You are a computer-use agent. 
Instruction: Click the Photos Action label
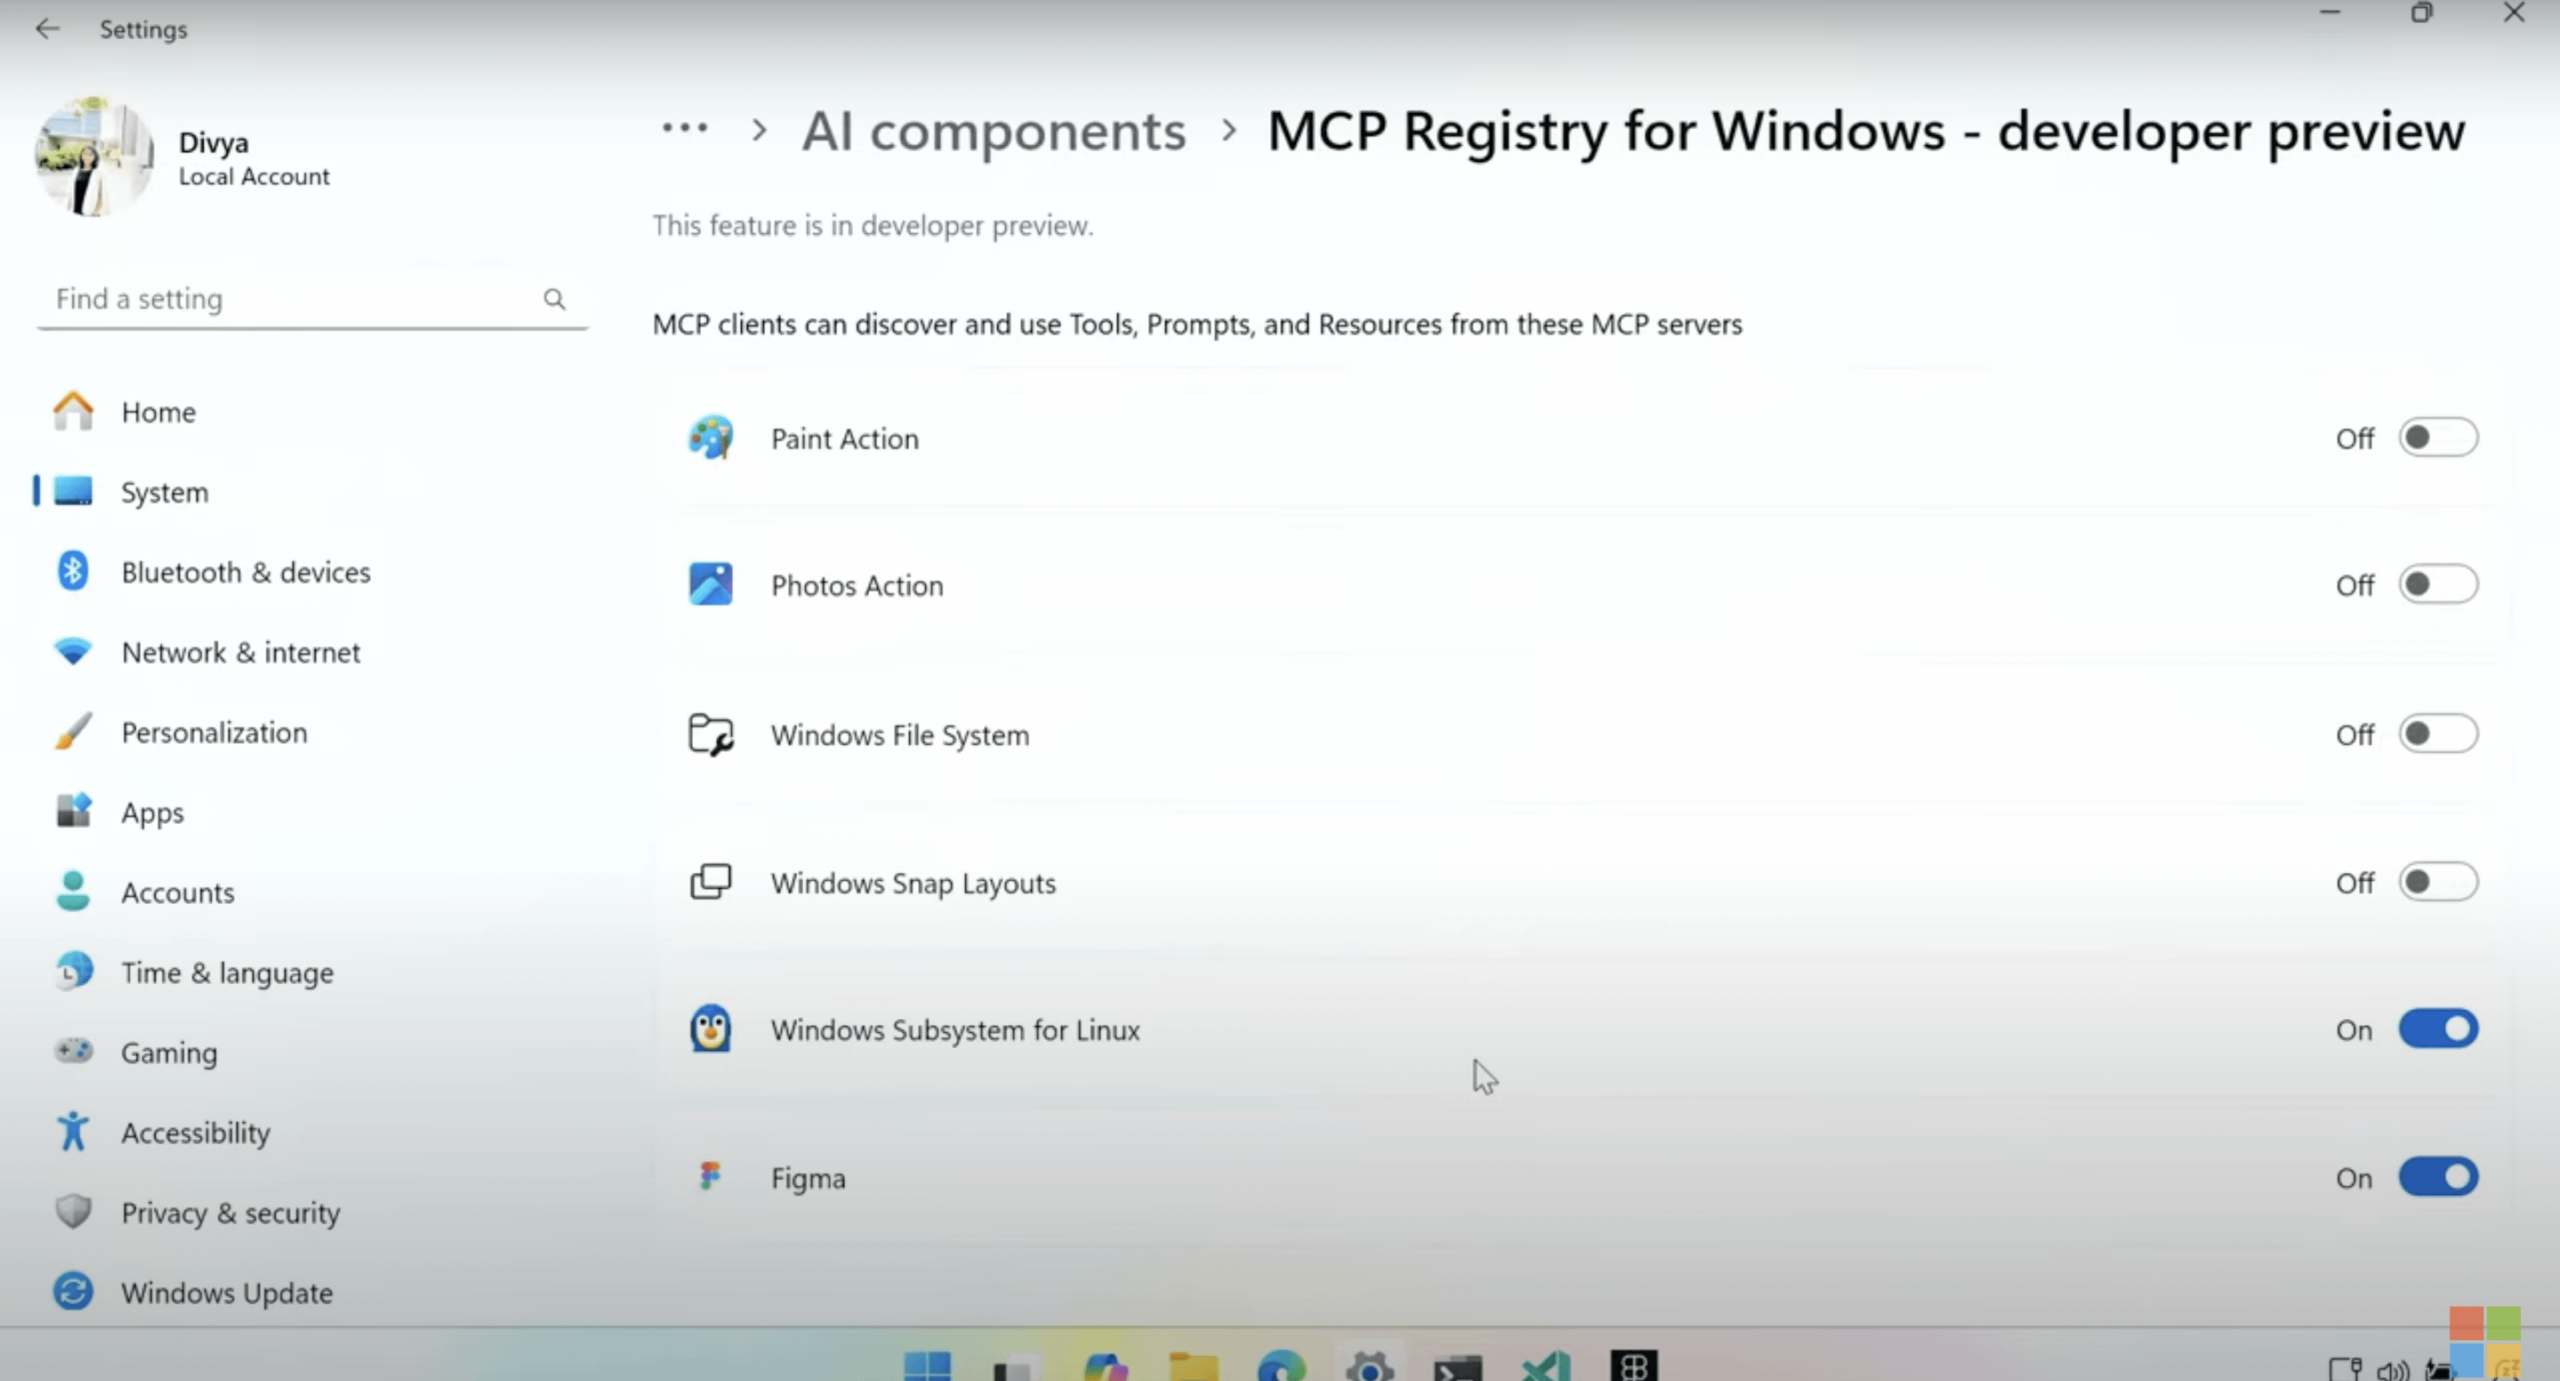click(857, 585)
